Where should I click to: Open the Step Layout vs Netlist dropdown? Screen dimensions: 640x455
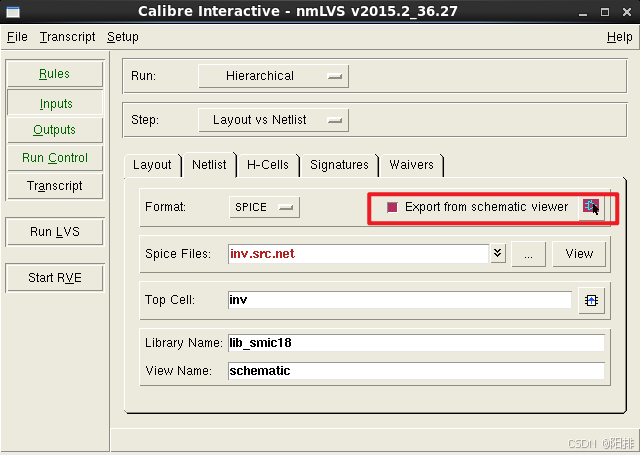273,120
